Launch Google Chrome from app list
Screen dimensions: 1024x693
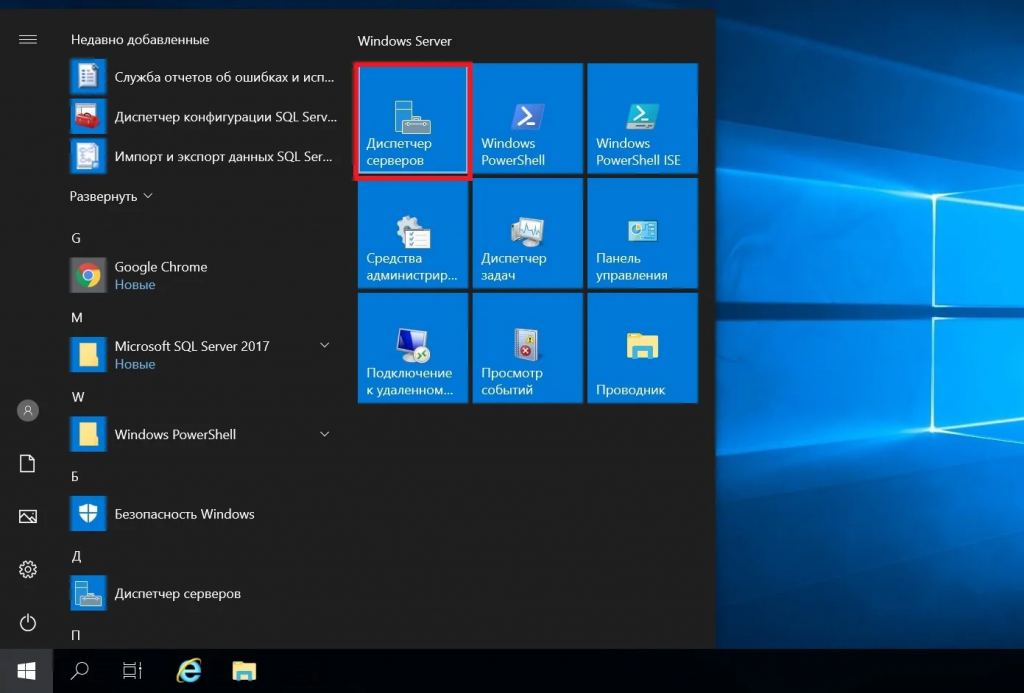point(204,275)
